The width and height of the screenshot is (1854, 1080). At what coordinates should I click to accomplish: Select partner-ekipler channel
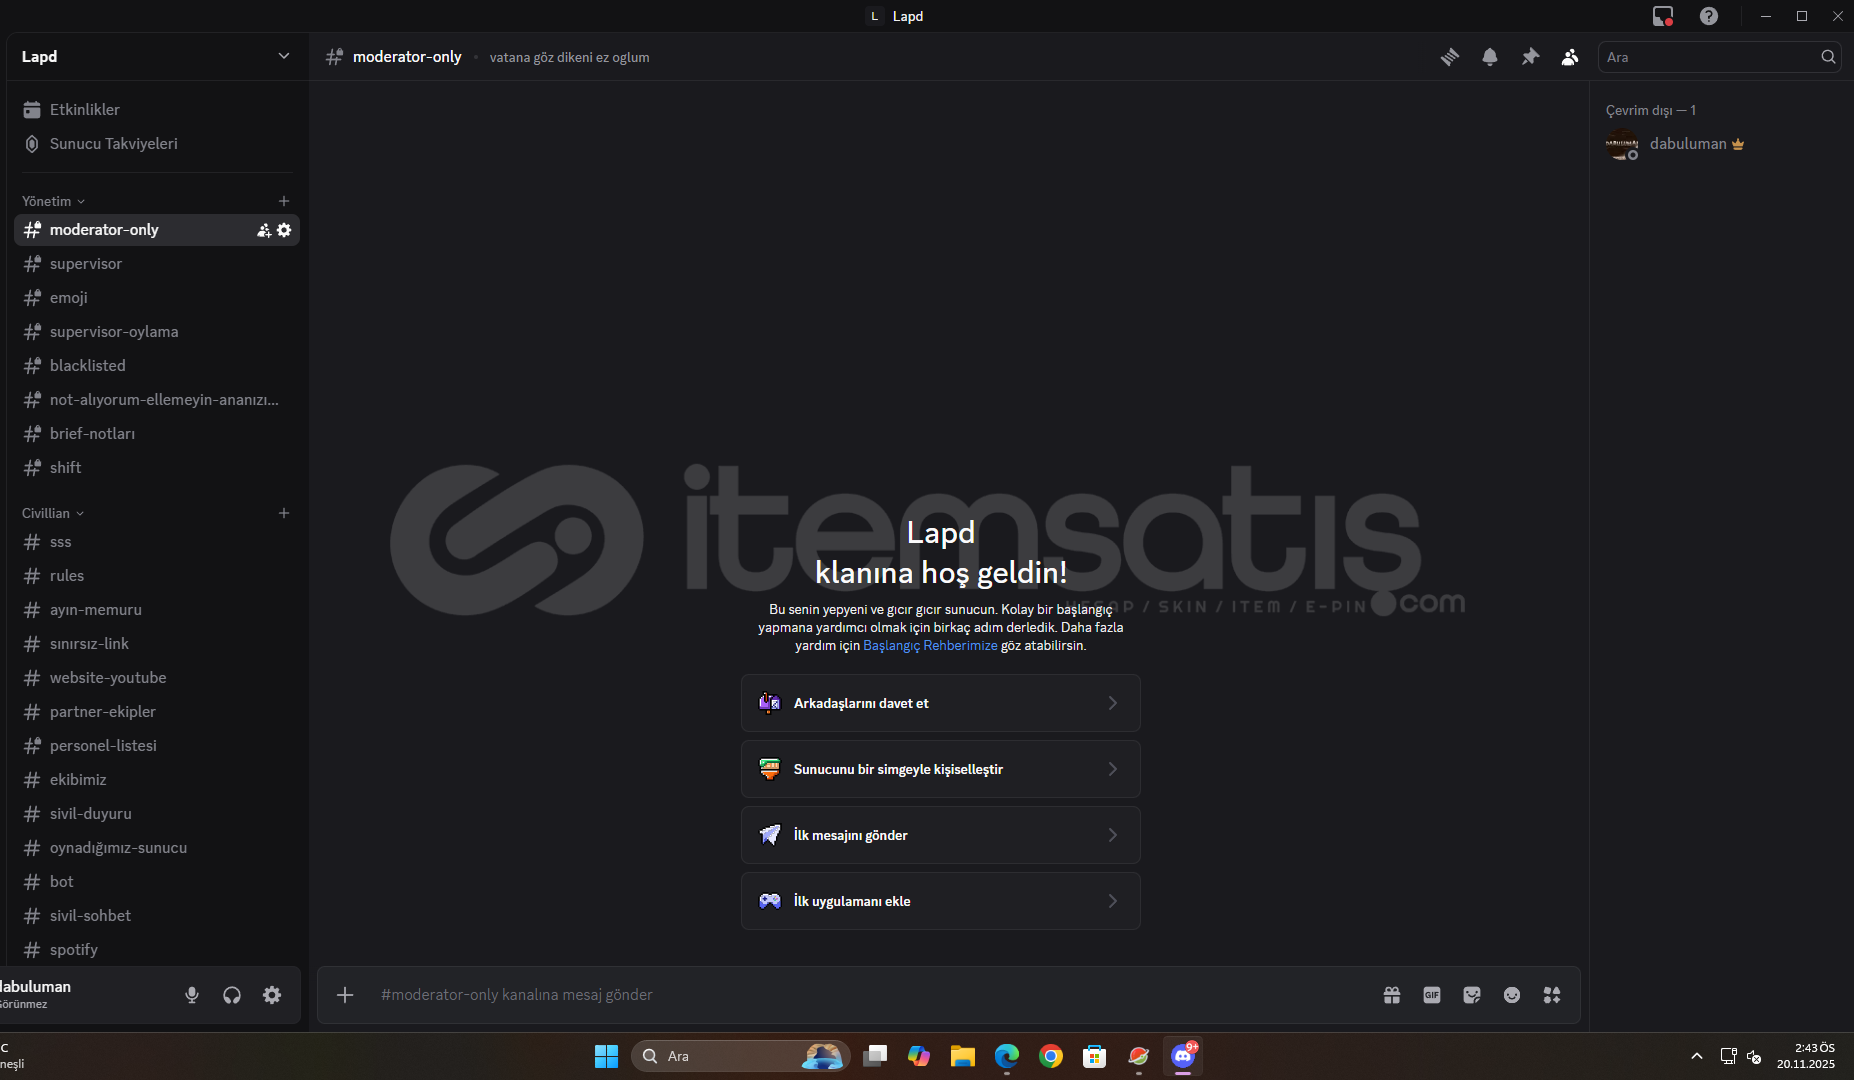pos(157,712)
